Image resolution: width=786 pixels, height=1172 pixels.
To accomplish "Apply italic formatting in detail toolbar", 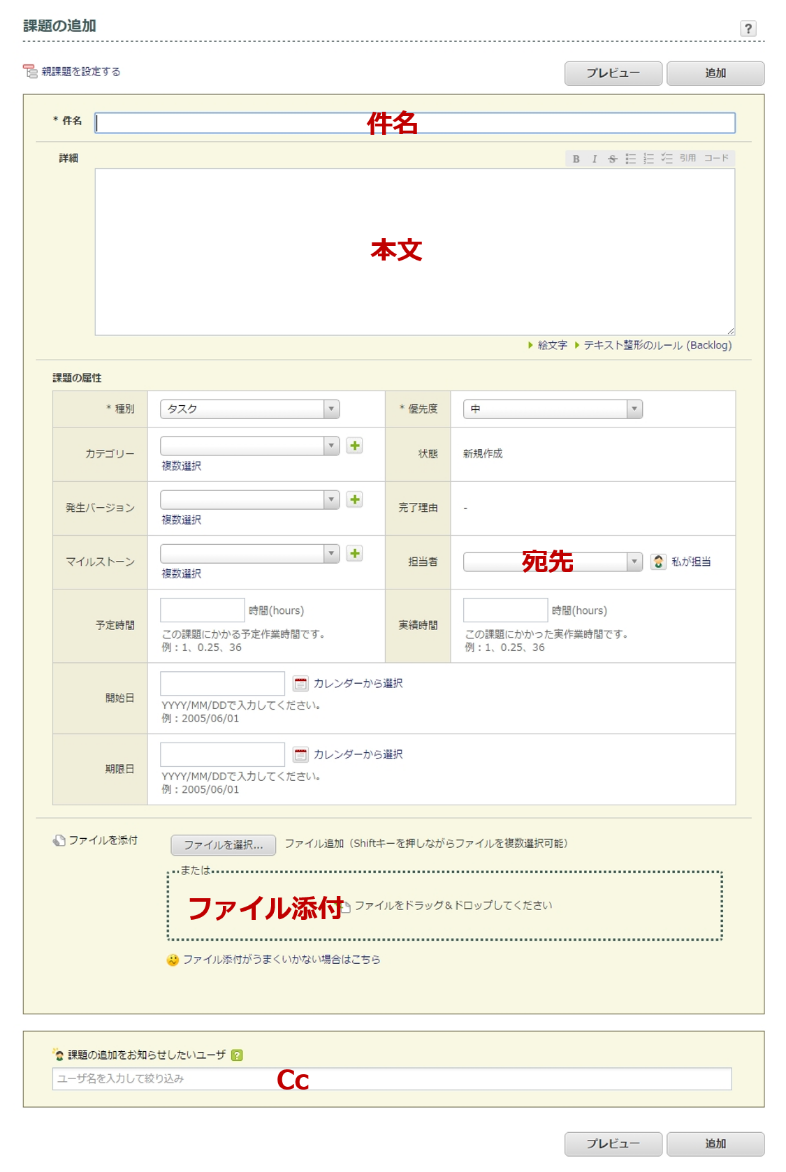I will pyautogui.click(x=595, y=158).
